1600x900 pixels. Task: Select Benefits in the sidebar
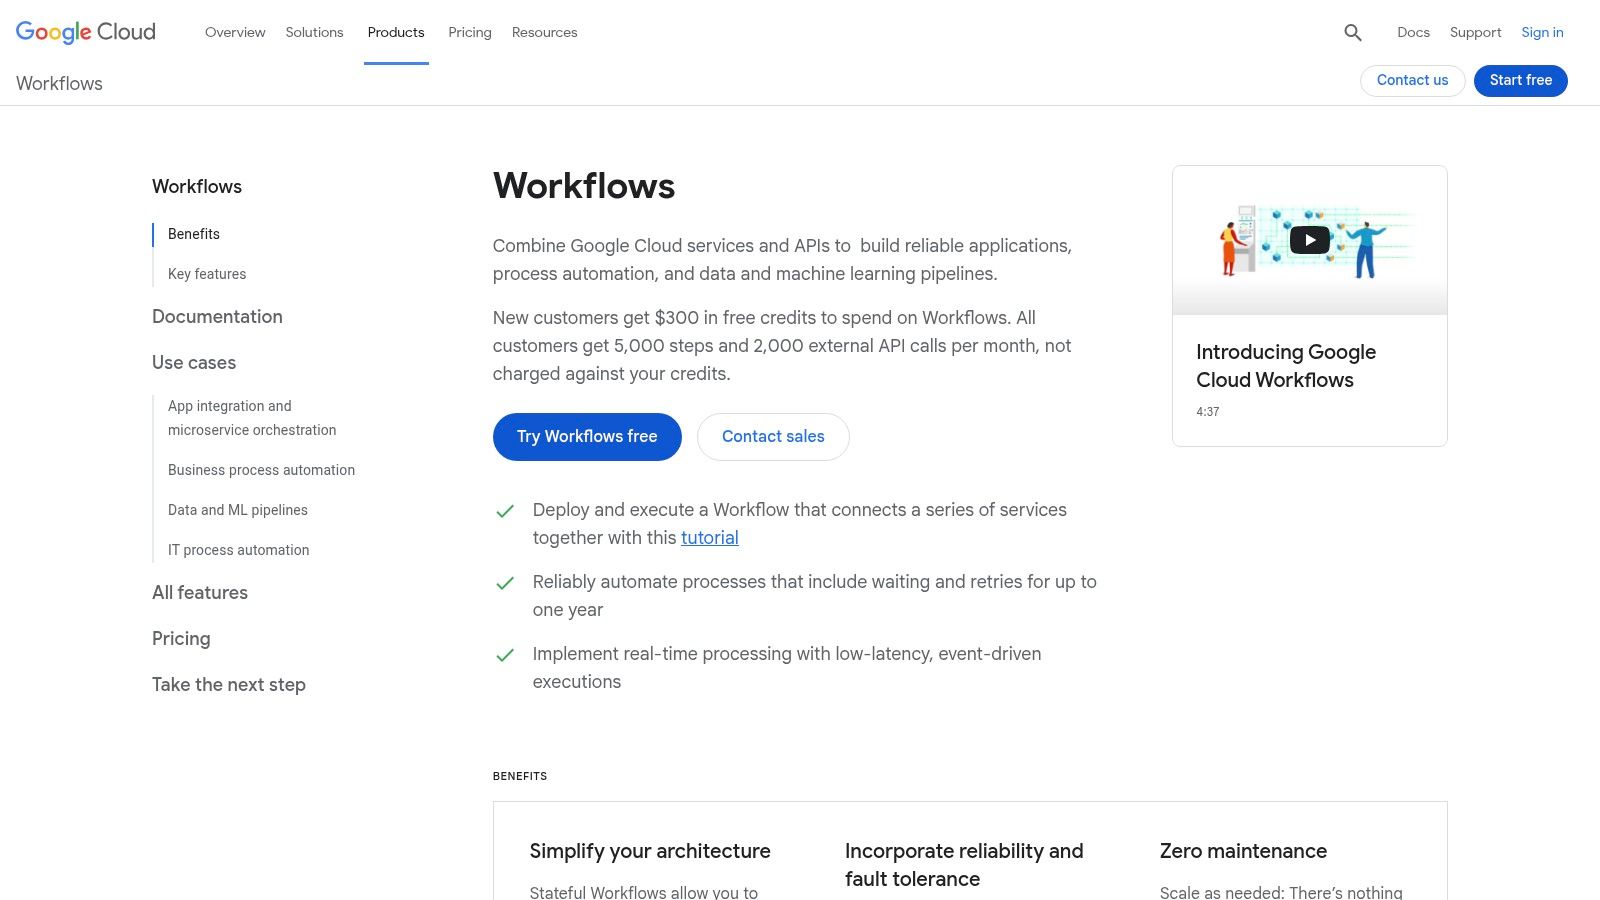click(194, 234)
